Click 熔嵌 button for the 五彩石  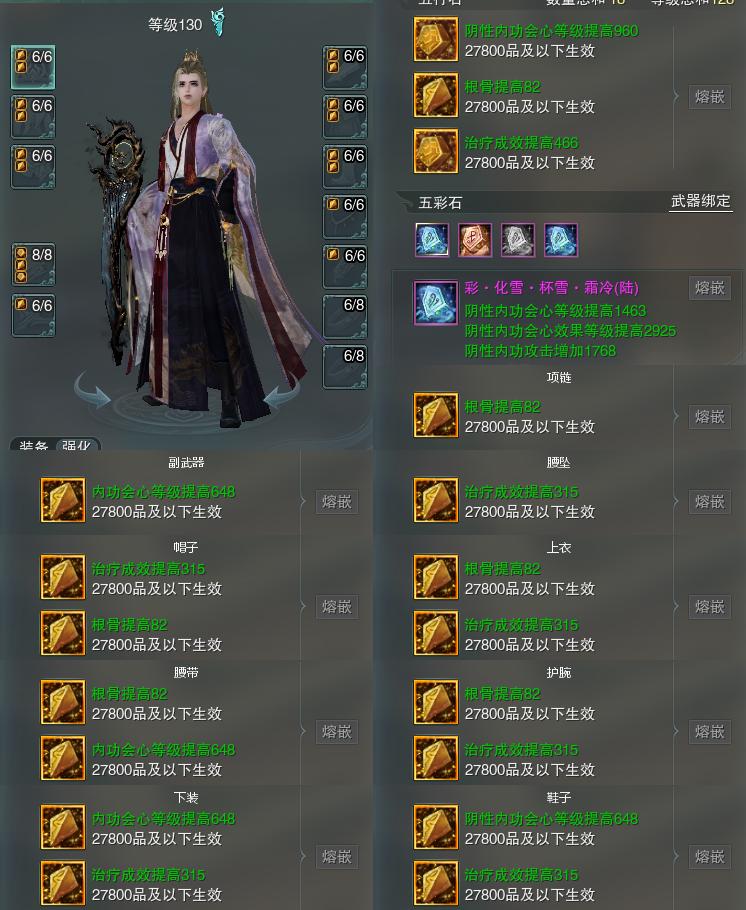pos(709,288)
